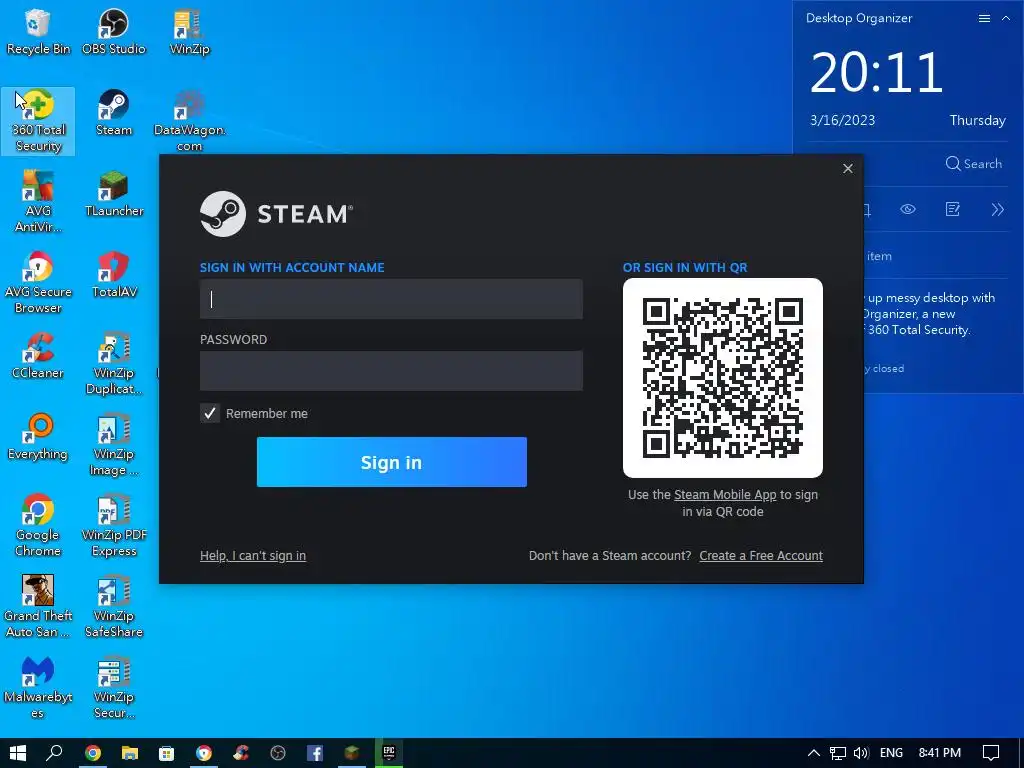Screen dimensions: 1024x768
Task: Select the WinZip desktop shortcut
Action: tap(189, 32)
